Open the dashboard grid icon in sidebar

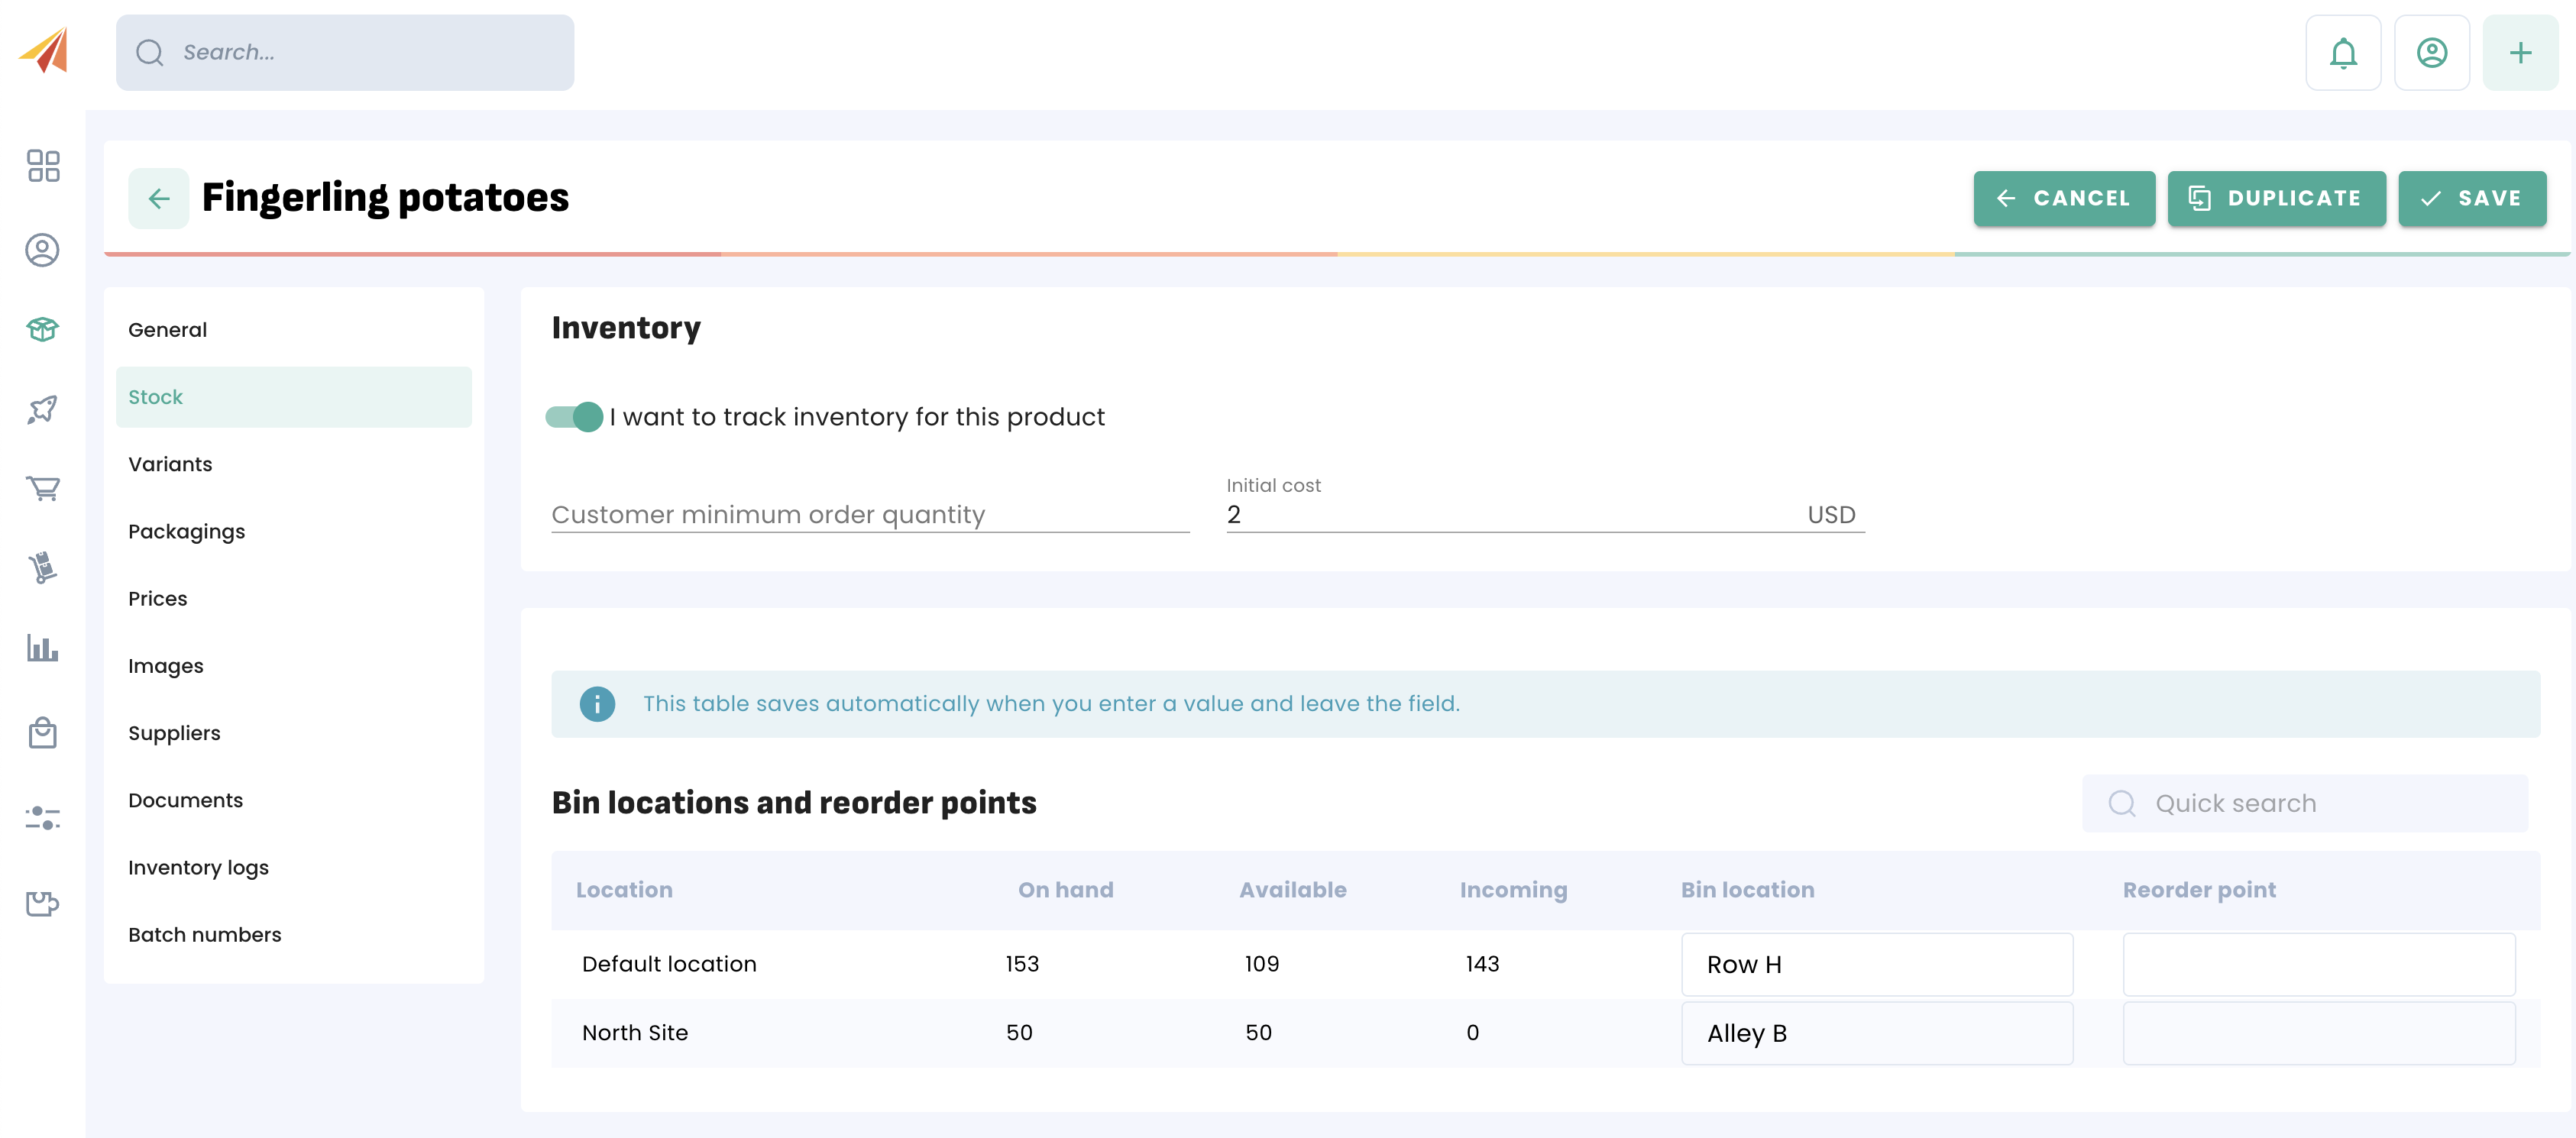coord(43,166)
